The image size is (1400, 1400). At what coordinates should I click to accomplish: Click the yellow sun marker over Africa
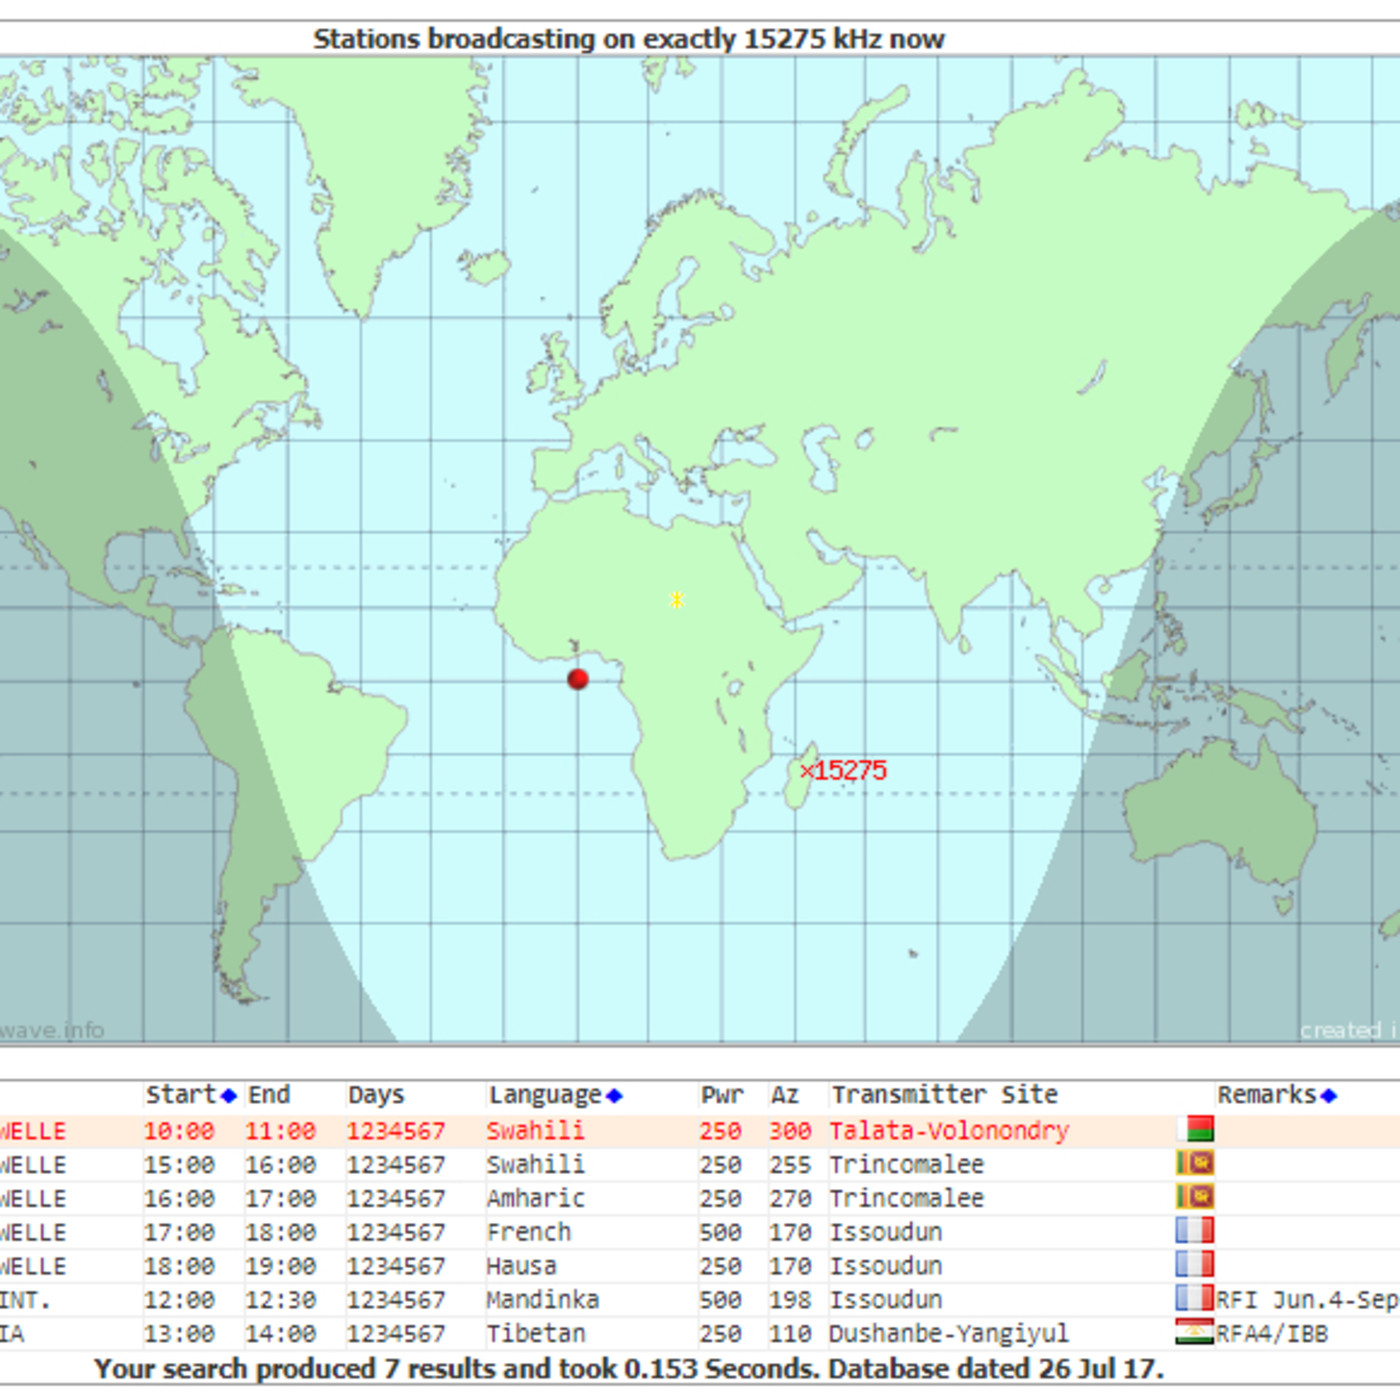(677, 599)
